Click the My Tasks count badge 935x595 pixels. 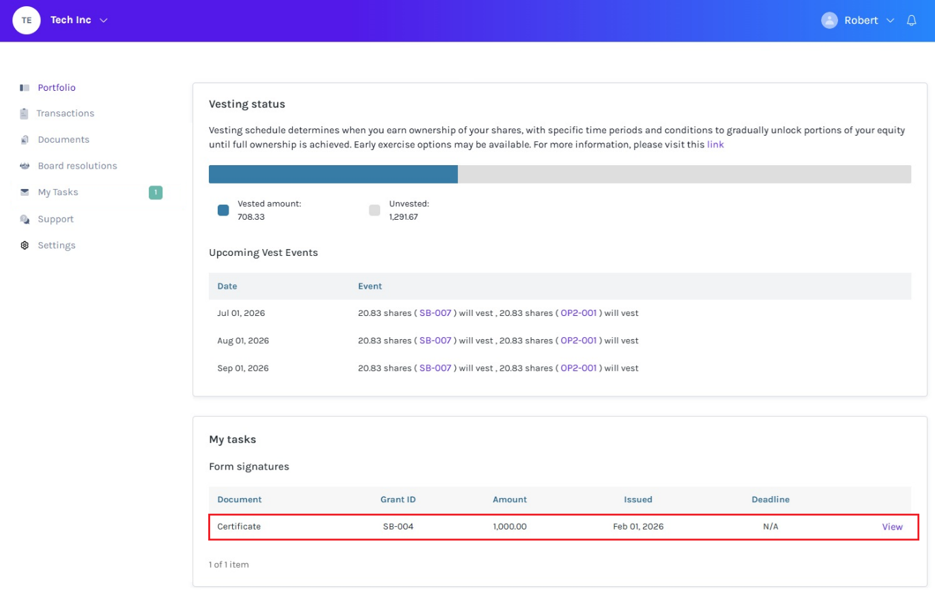click(x=156, y=192)
